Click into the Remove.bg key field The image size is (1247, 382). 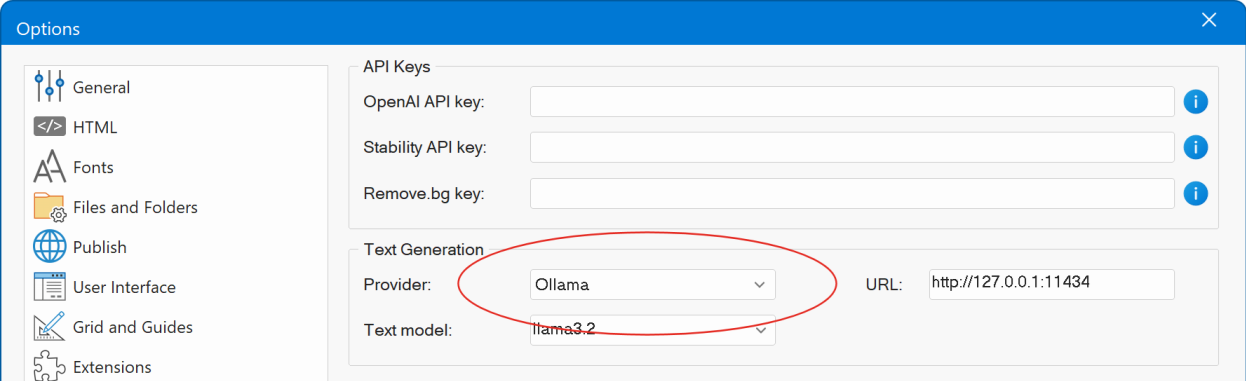pyautogui.click(x=852, y=194)
